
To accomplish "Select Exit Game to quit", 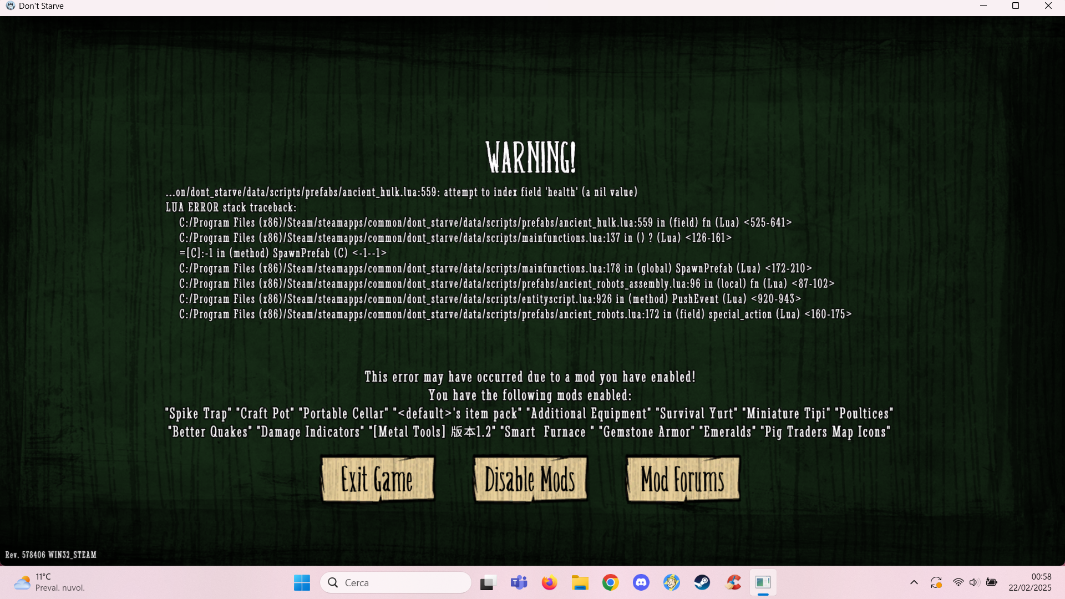I will [377, 479].
